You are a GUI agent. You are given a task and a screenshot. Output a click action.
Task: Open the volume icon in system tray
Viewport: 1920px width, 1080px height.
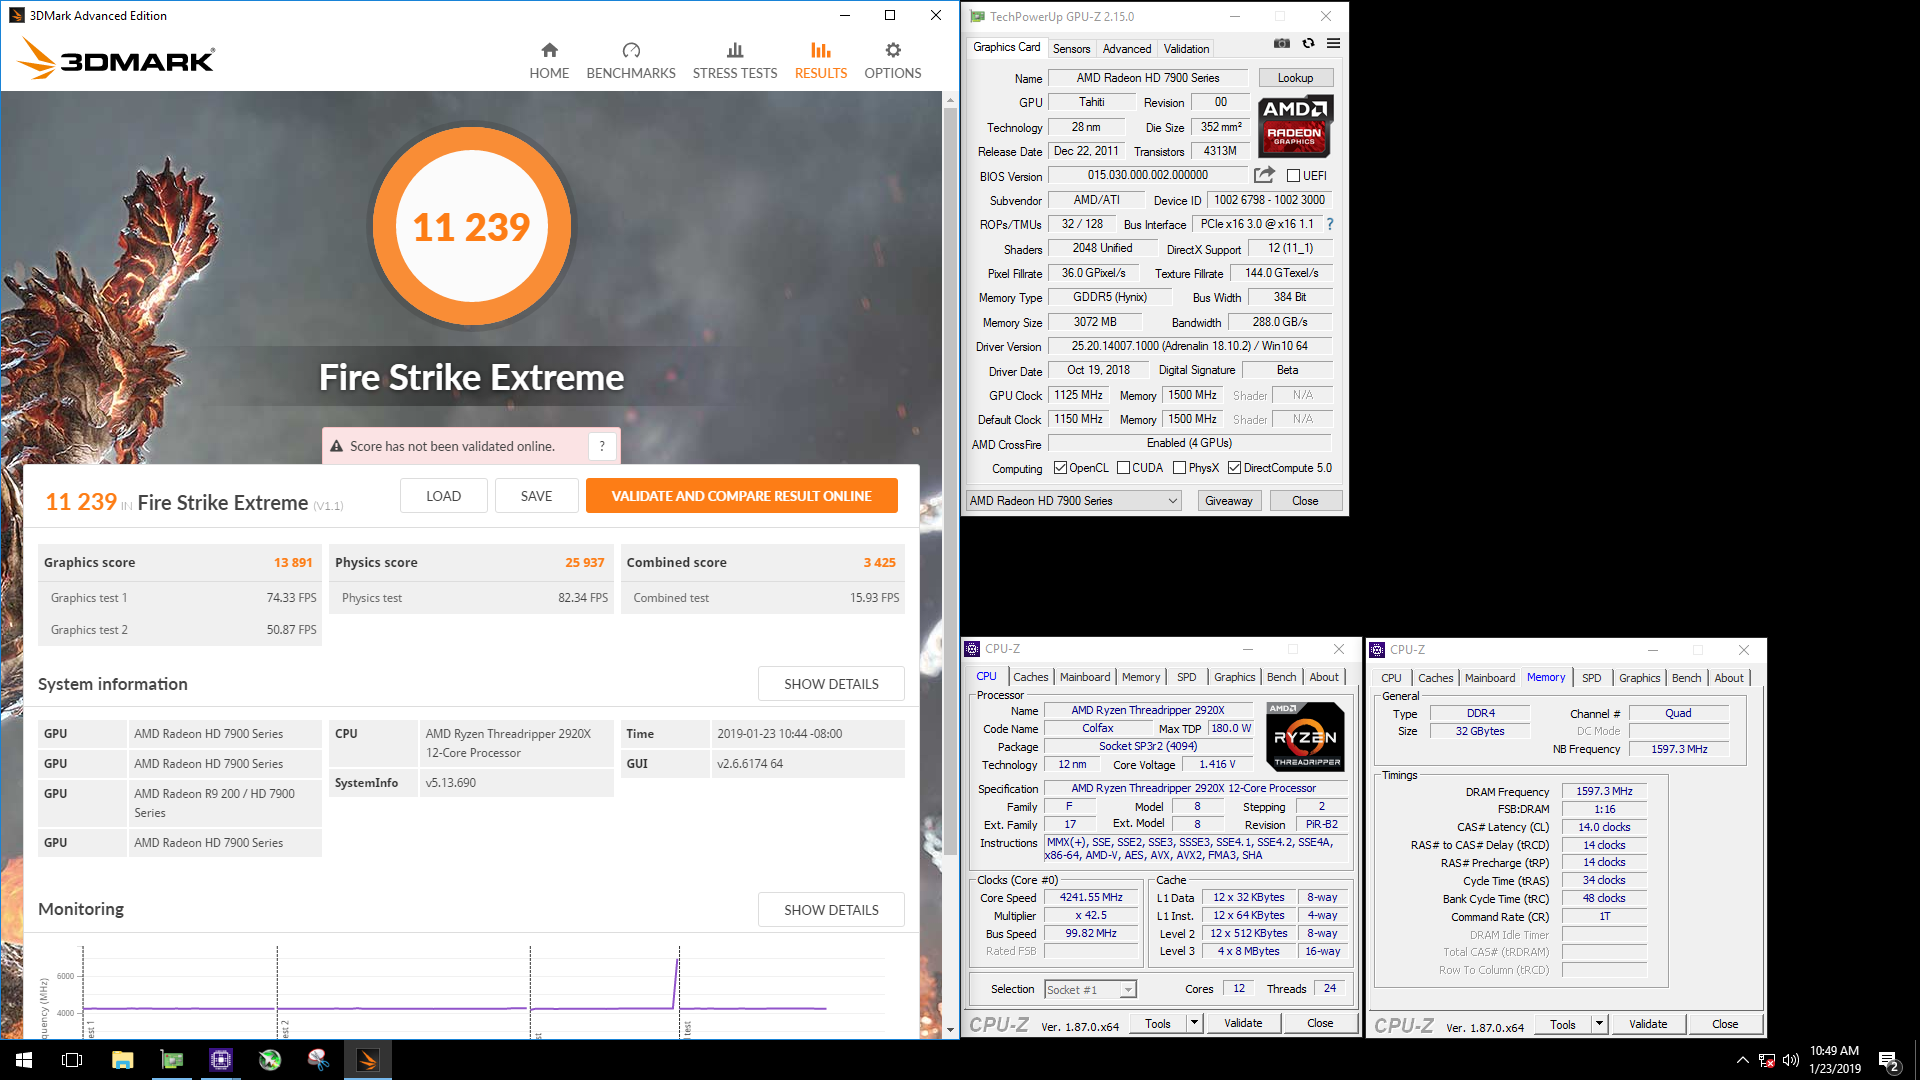click(x=1790, y=1060)
